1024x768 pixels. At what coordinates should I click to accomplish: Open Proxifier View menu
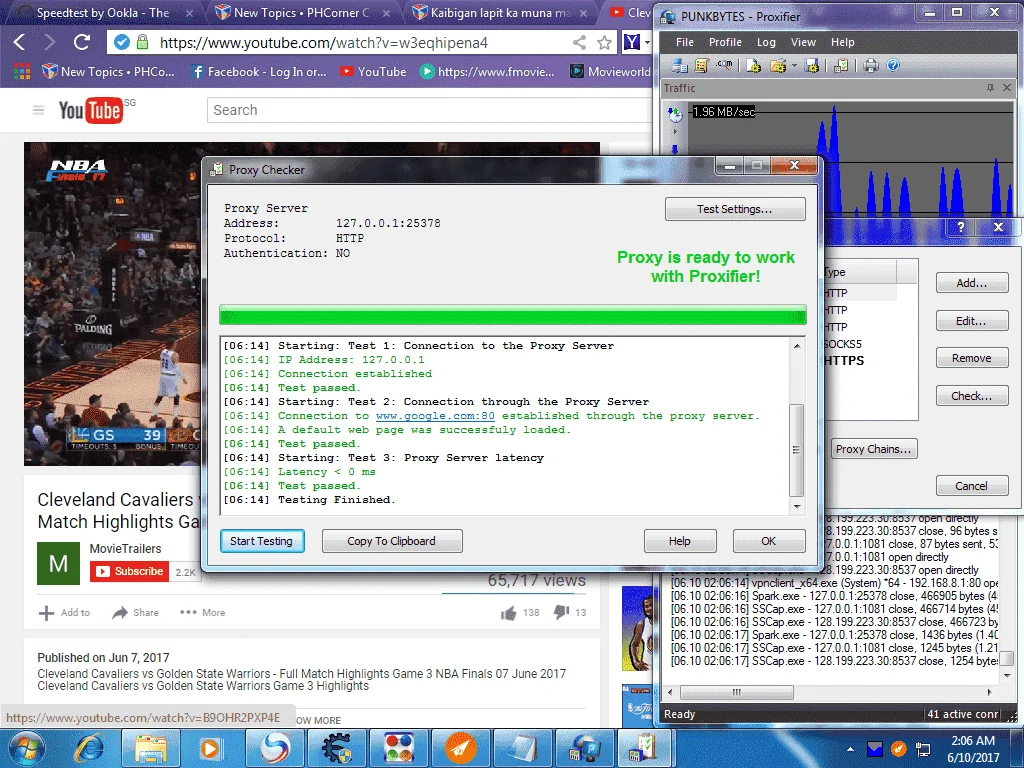tap(803, 42)
